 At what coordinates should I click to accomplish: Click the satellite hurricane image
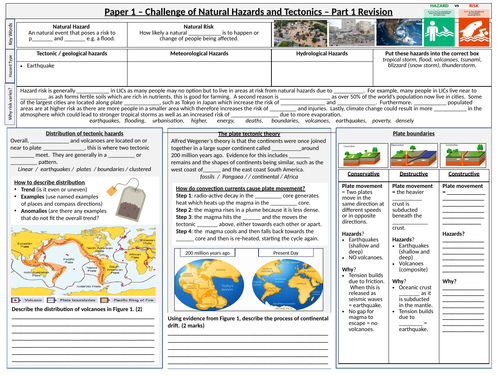pyautogui.click(x=399, y=32)
